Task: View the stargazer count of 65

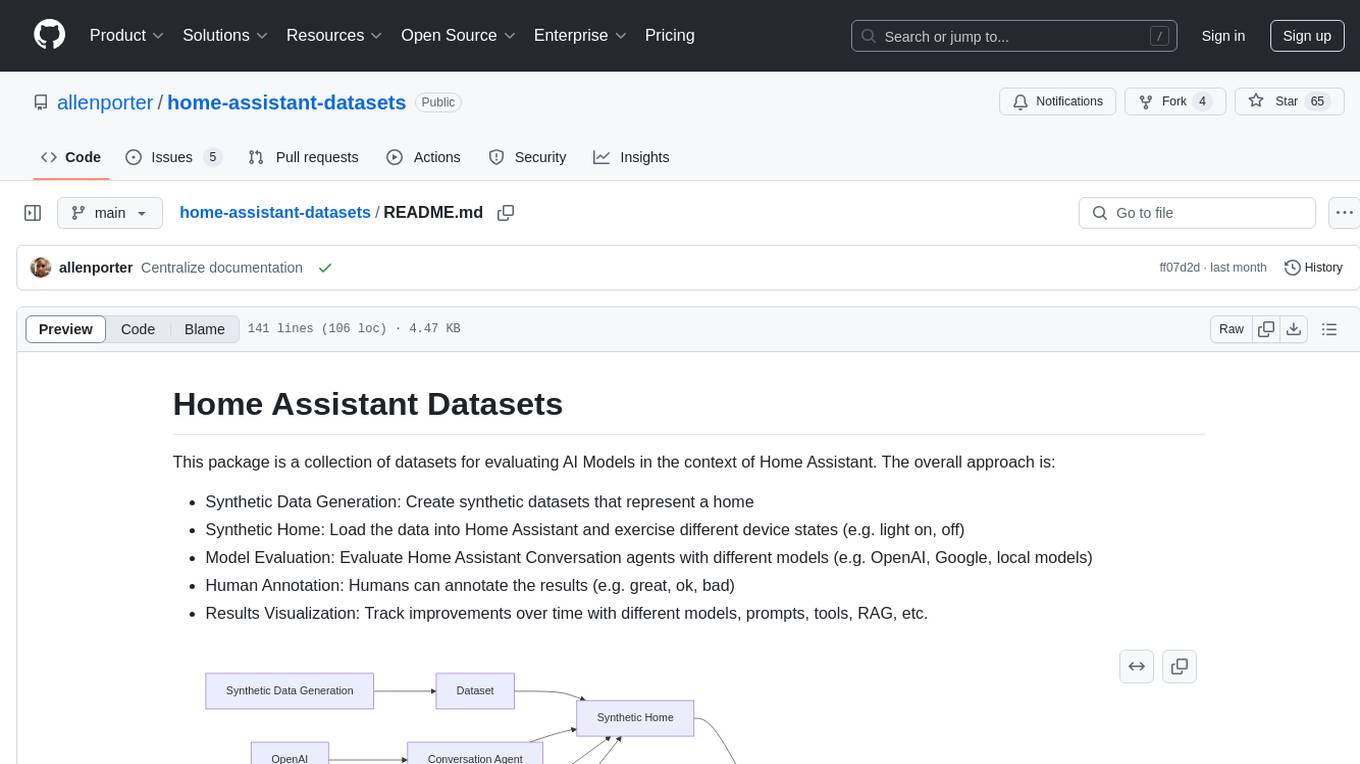Action: click(1318, 102)
